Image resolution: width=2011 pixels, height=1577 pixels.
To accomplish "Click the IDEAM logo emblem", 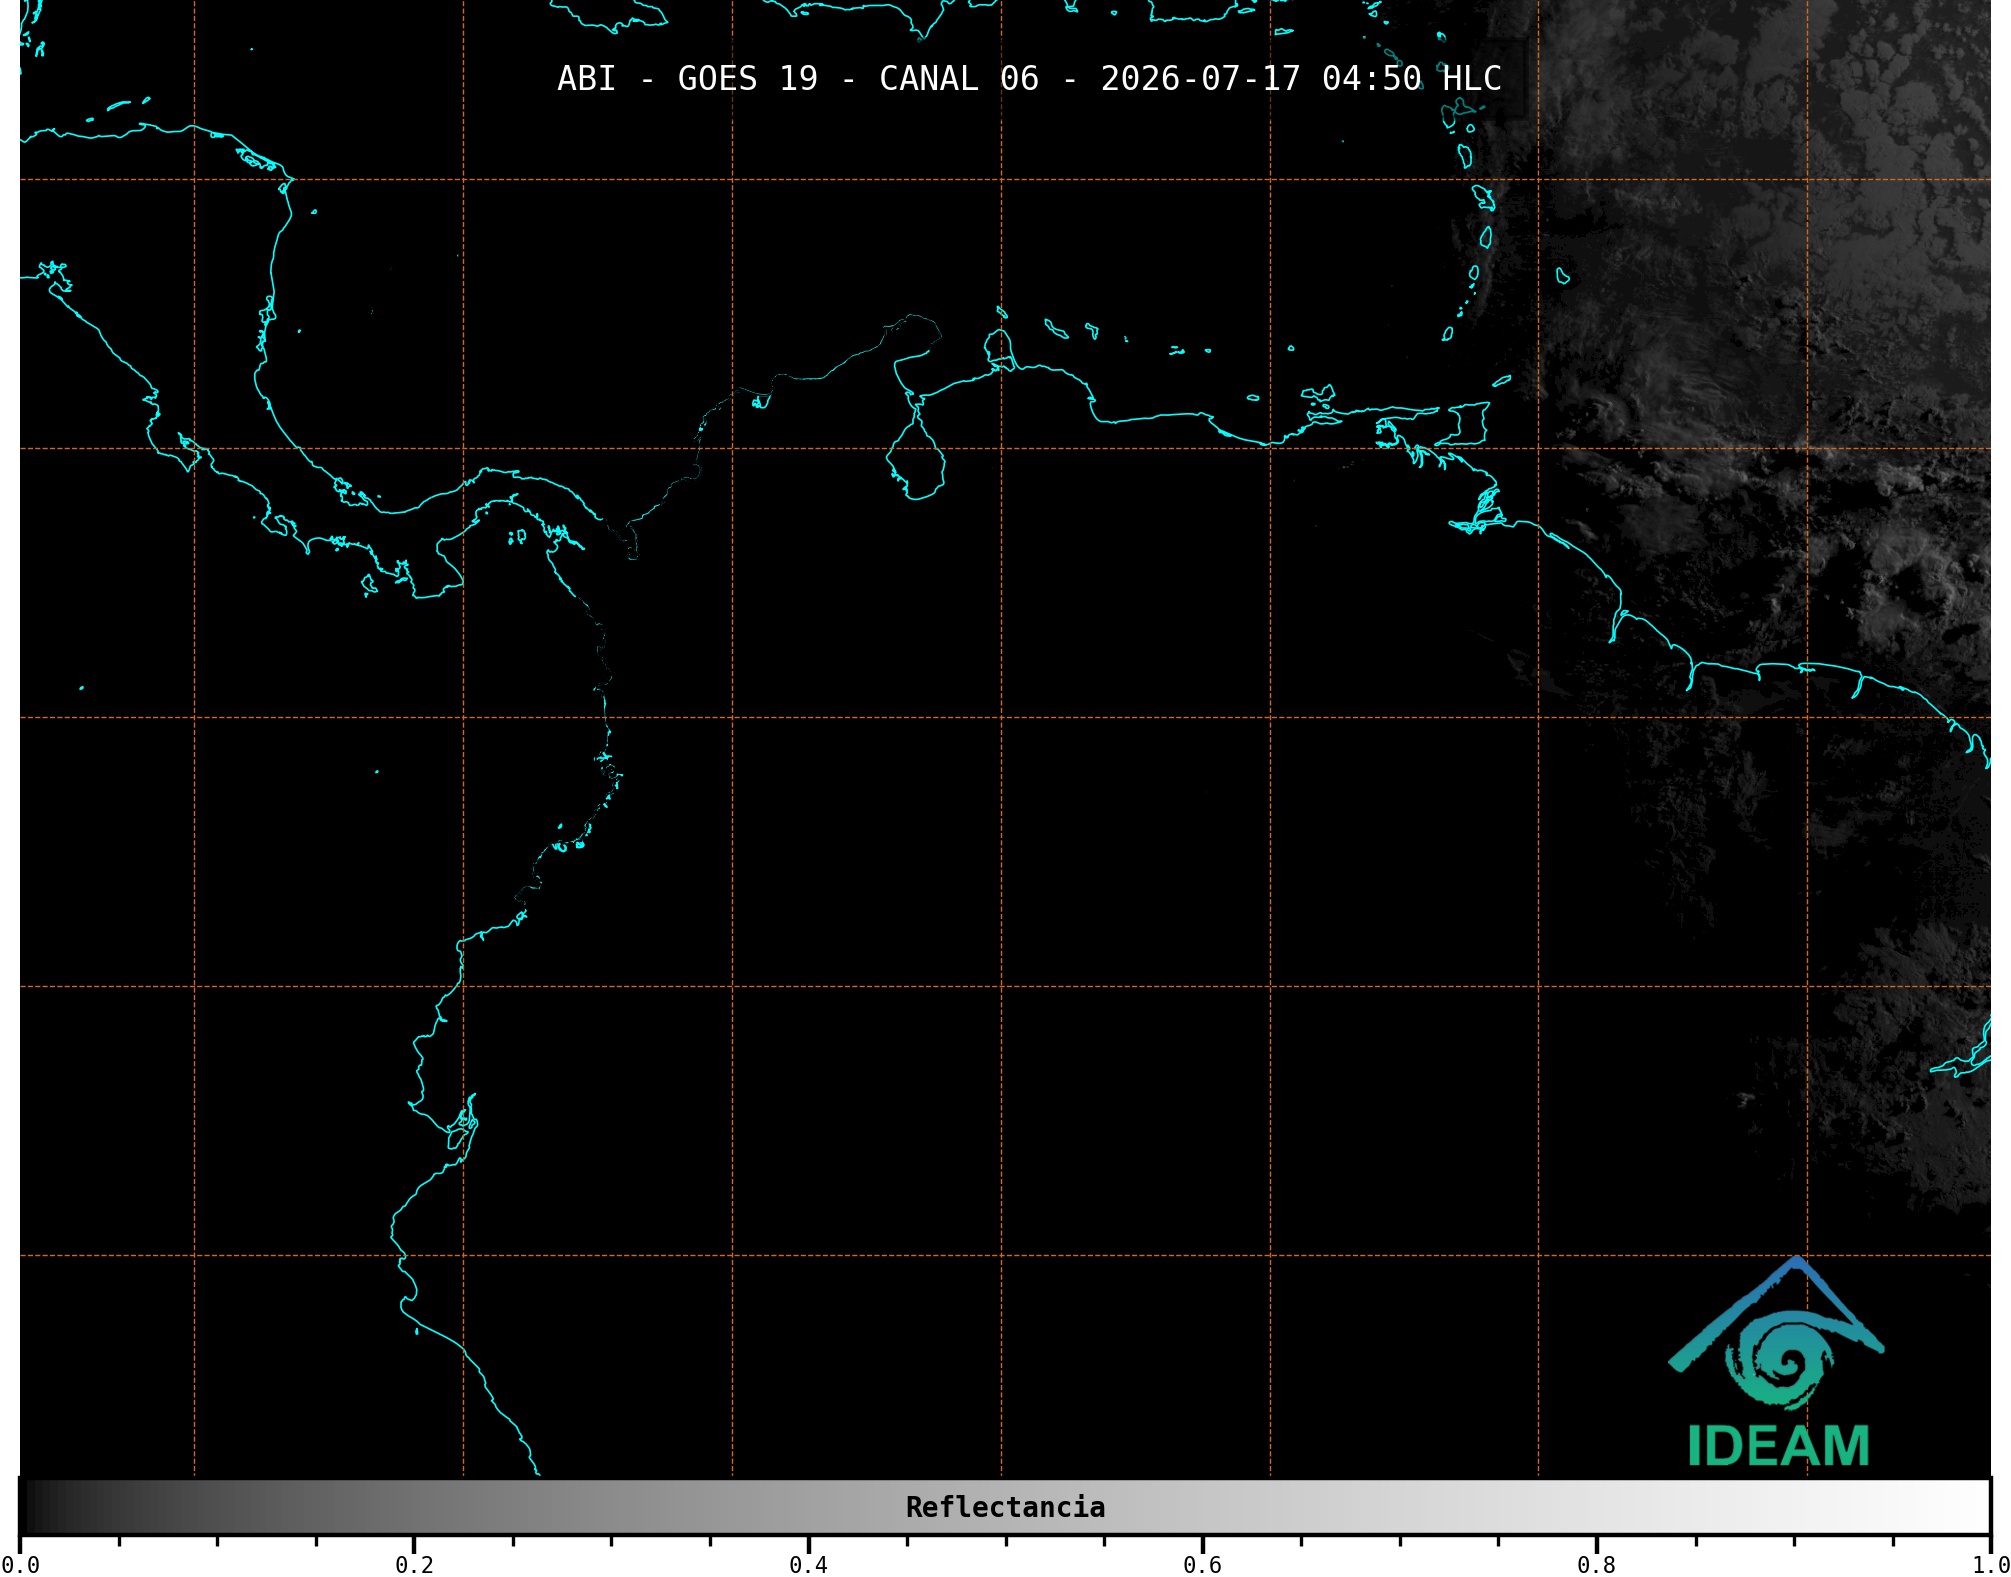I will click(1777, 1334).
